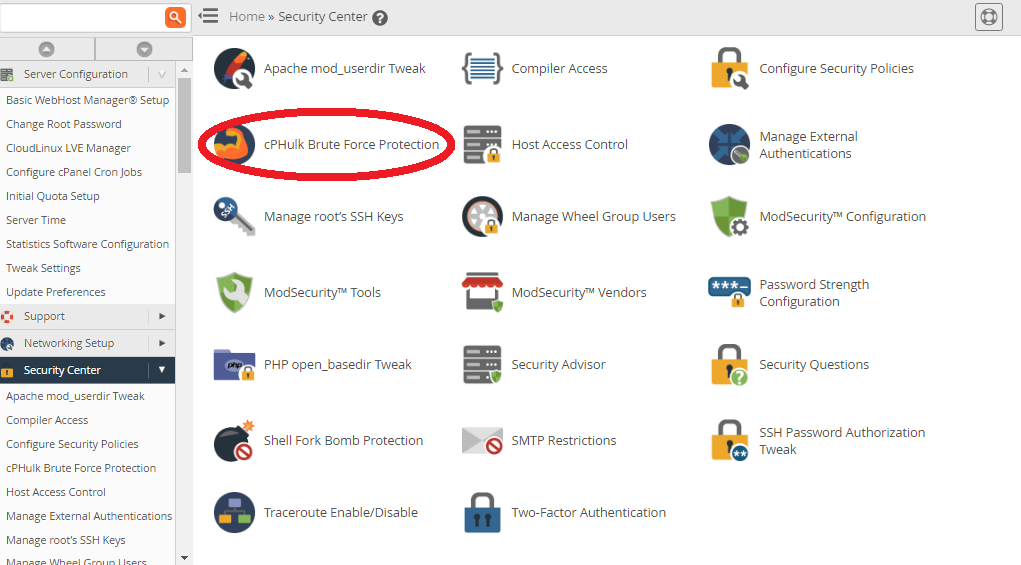Open ModSecurity Tools shield wrench icon
The image size is (1021, 565).
234,292
